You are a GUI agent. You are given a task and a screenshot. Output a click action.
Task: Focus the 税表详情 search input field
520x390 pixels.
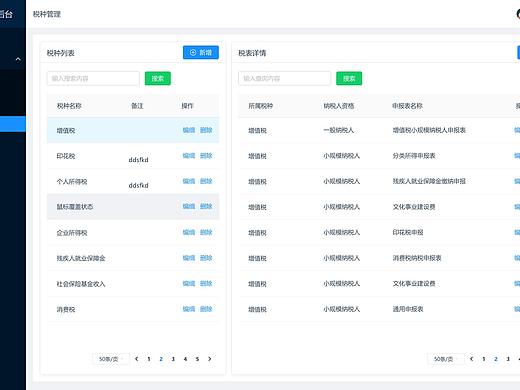tap(284, 78)
